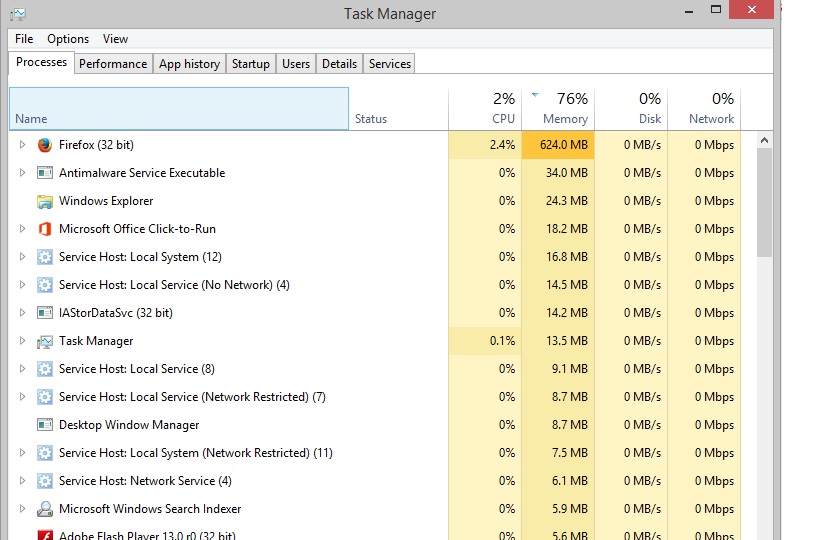The image size is (819, 540).
Task: Select the Windows Explorer folder icon
Action: (x=45, y=201)
